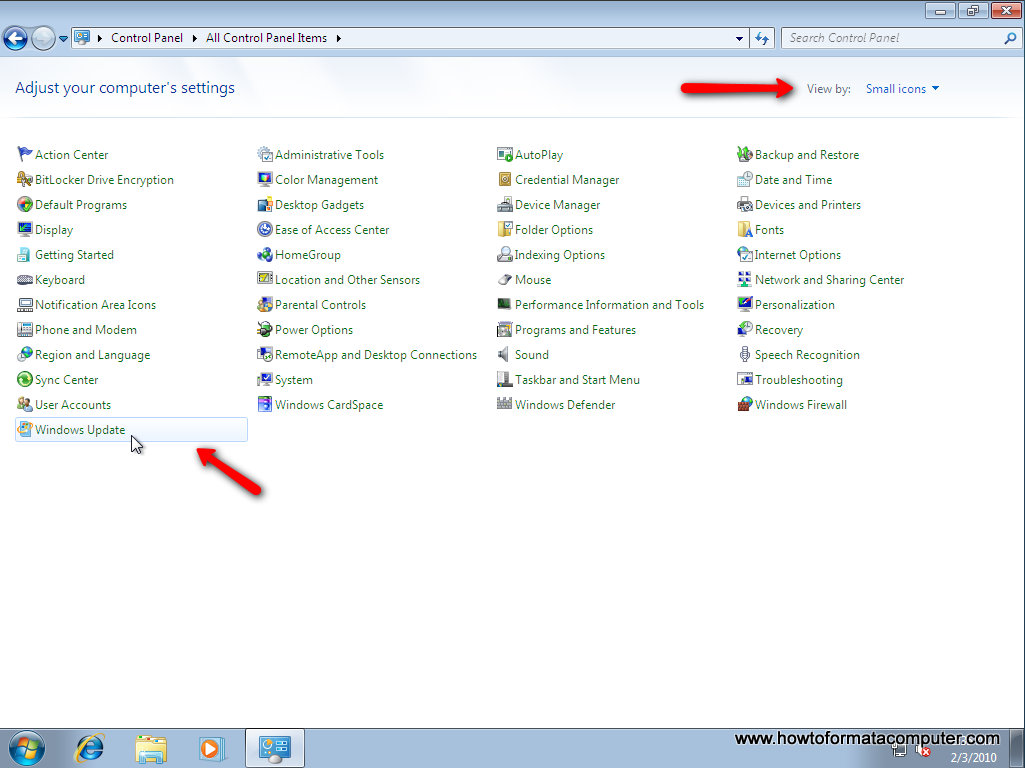Click the search magnifier icon

point(1010,39)
